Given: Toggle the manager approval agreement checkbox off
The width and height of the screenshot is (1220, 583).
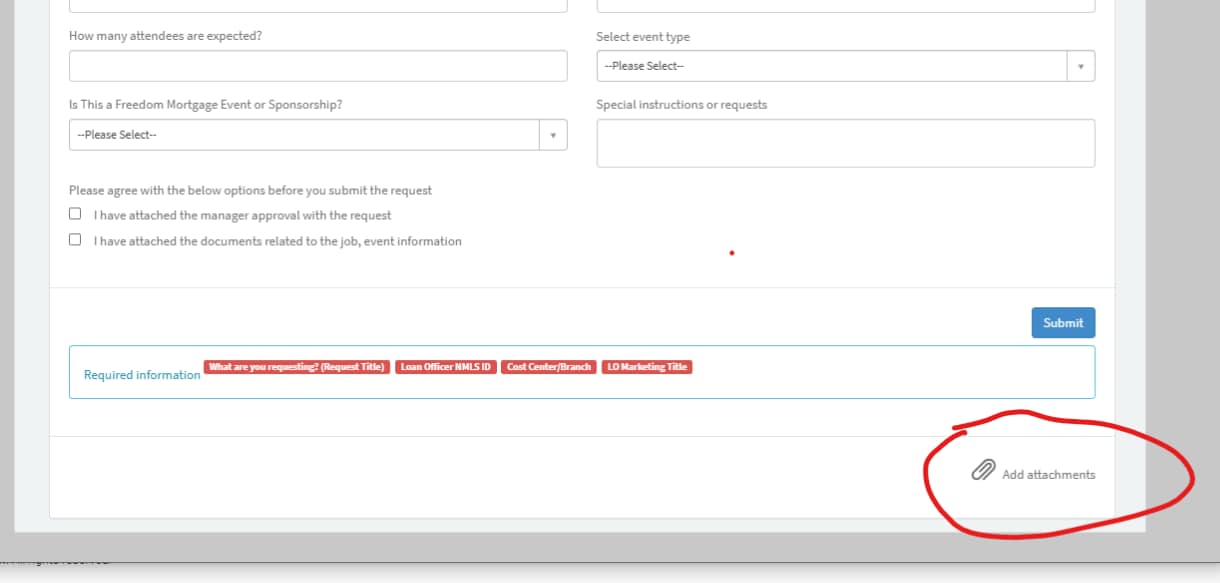Looking at the screenshot, I should click(x=75, y=213).
